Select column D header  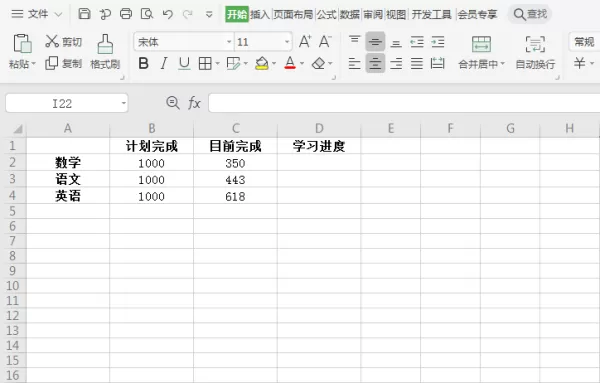(x=319, y=129)
